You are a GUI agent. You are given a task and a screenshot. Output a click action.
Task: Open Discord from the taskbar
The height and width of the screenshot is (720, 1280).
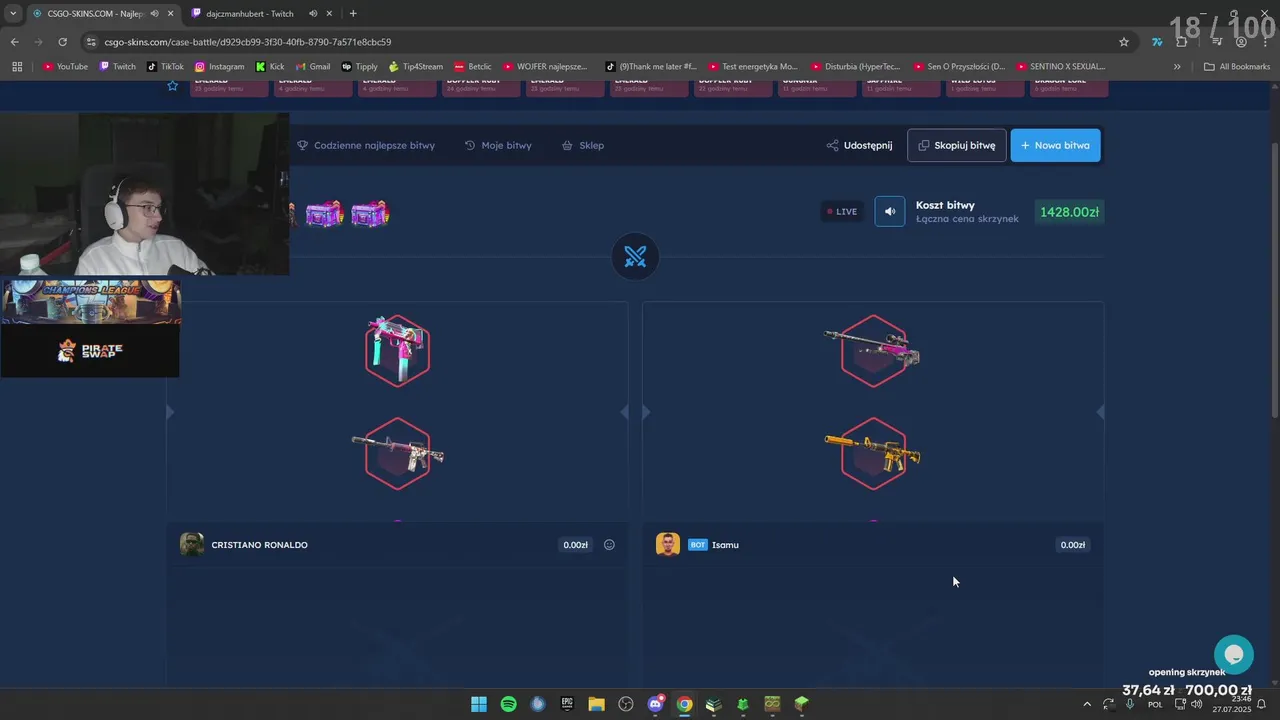tap(655, 704)
